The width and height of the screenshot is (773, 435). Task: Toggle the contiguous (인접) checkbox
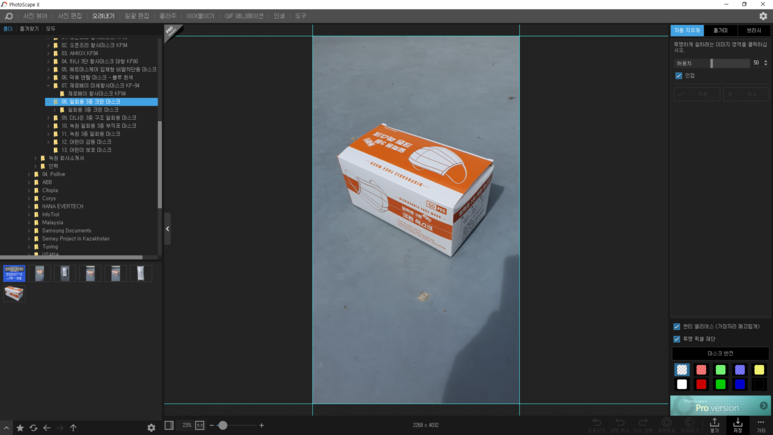coord(679,75)
